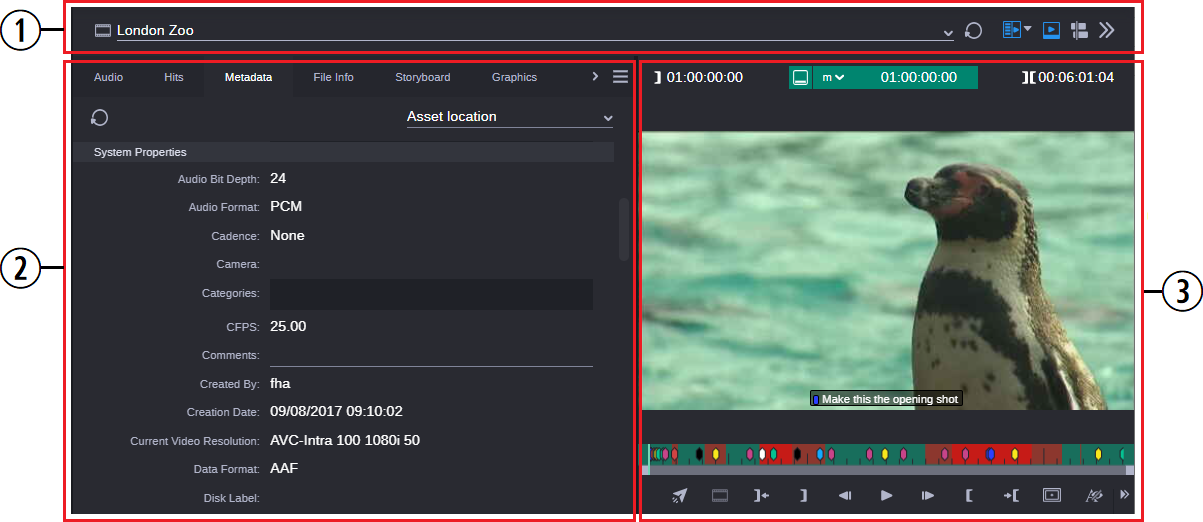Toggle the green monitor display button
Viewport: 1203px width, 522px height.
pos(801,78)
